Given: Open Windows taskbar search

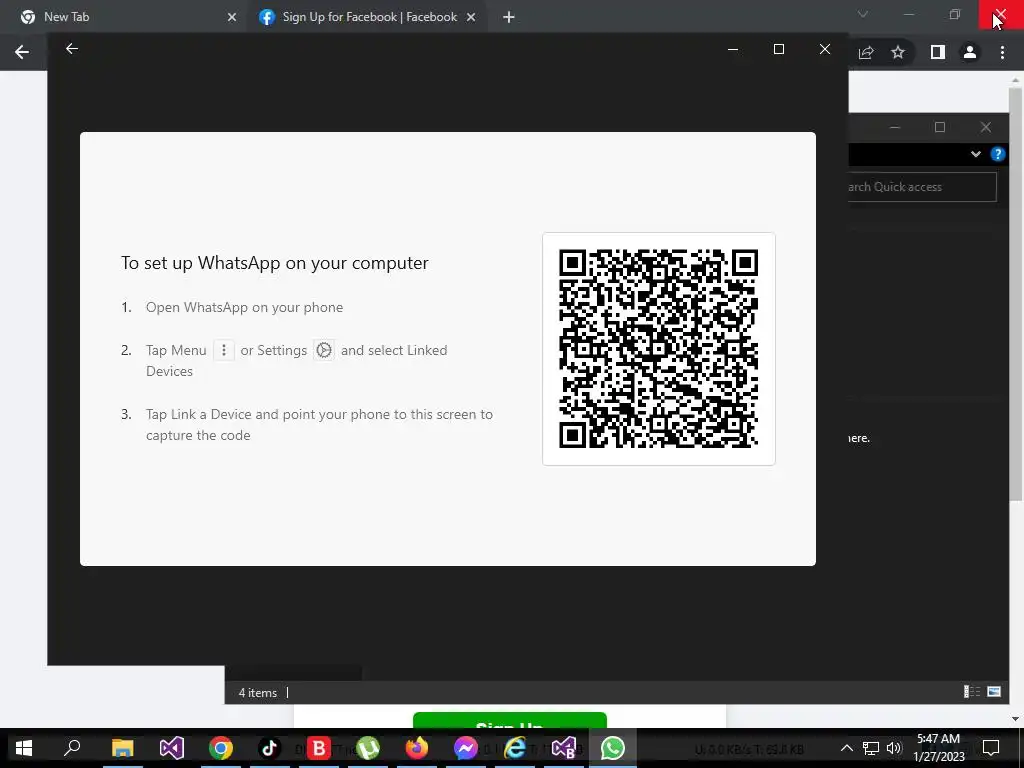Looking at the screenshot, I should [72, 748].
